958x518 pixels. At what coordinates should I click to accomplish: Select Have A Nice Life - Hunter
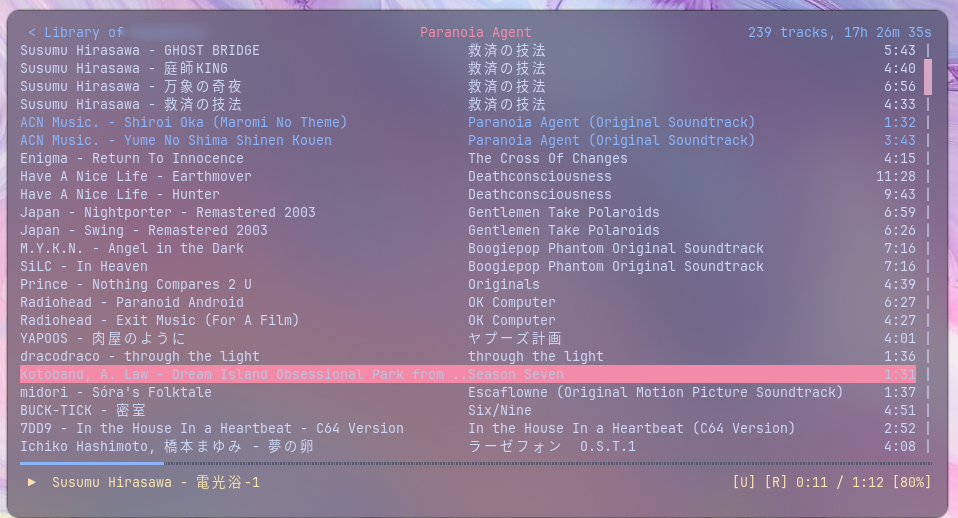point(120,194)
